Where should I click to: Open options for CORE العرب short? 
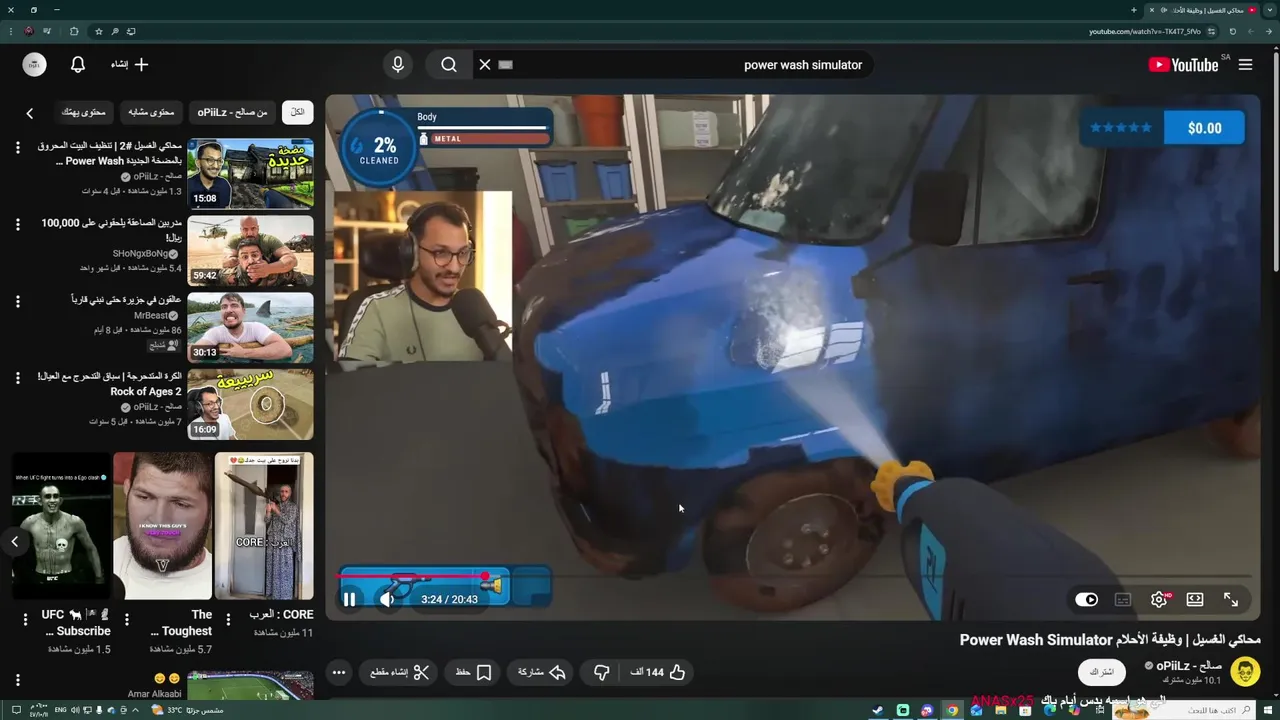(228, 618)
